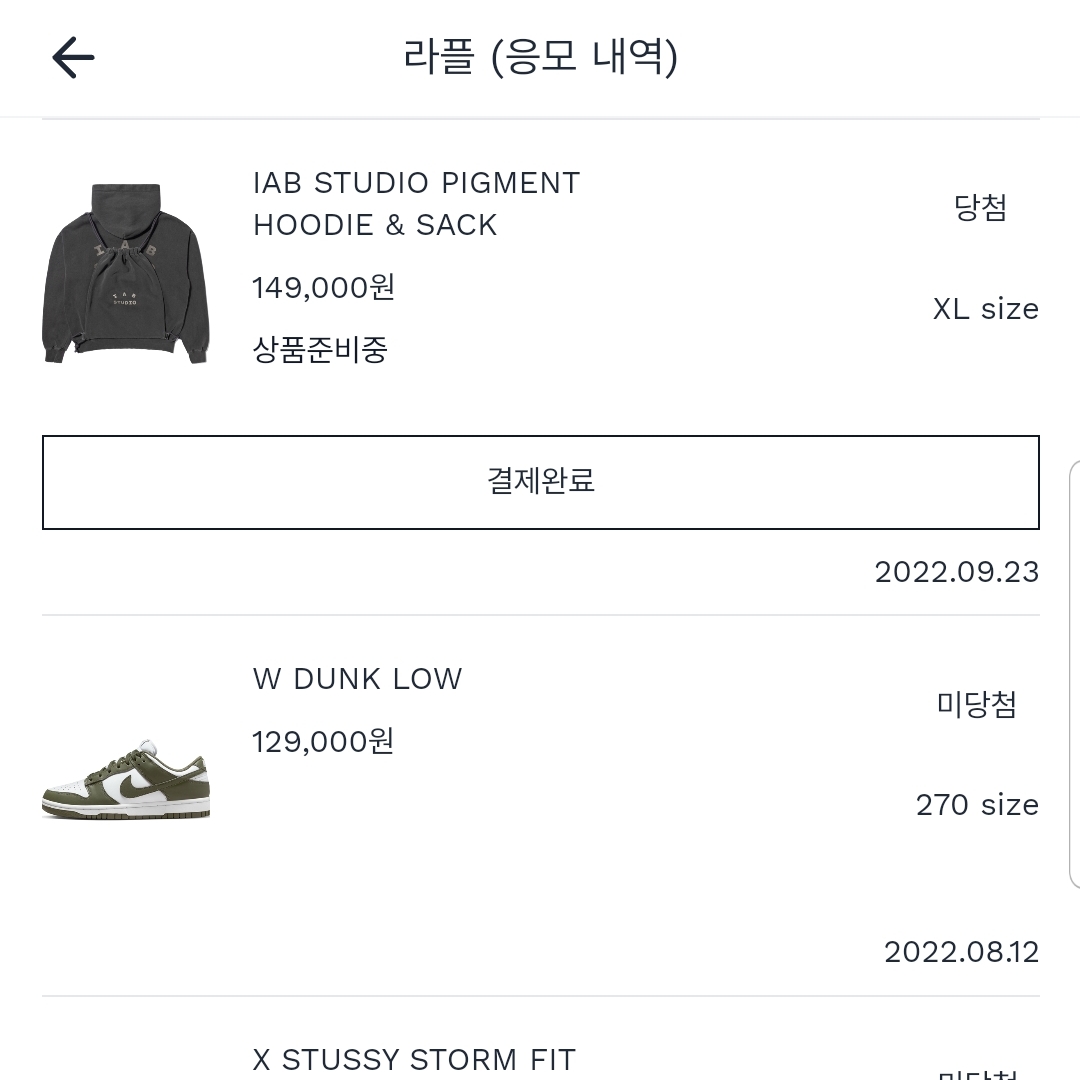This screenshot has width=1080, height=1080.
Task: Click the divider between hoodie and Dunk entries
Action: (x=541, y=615)
